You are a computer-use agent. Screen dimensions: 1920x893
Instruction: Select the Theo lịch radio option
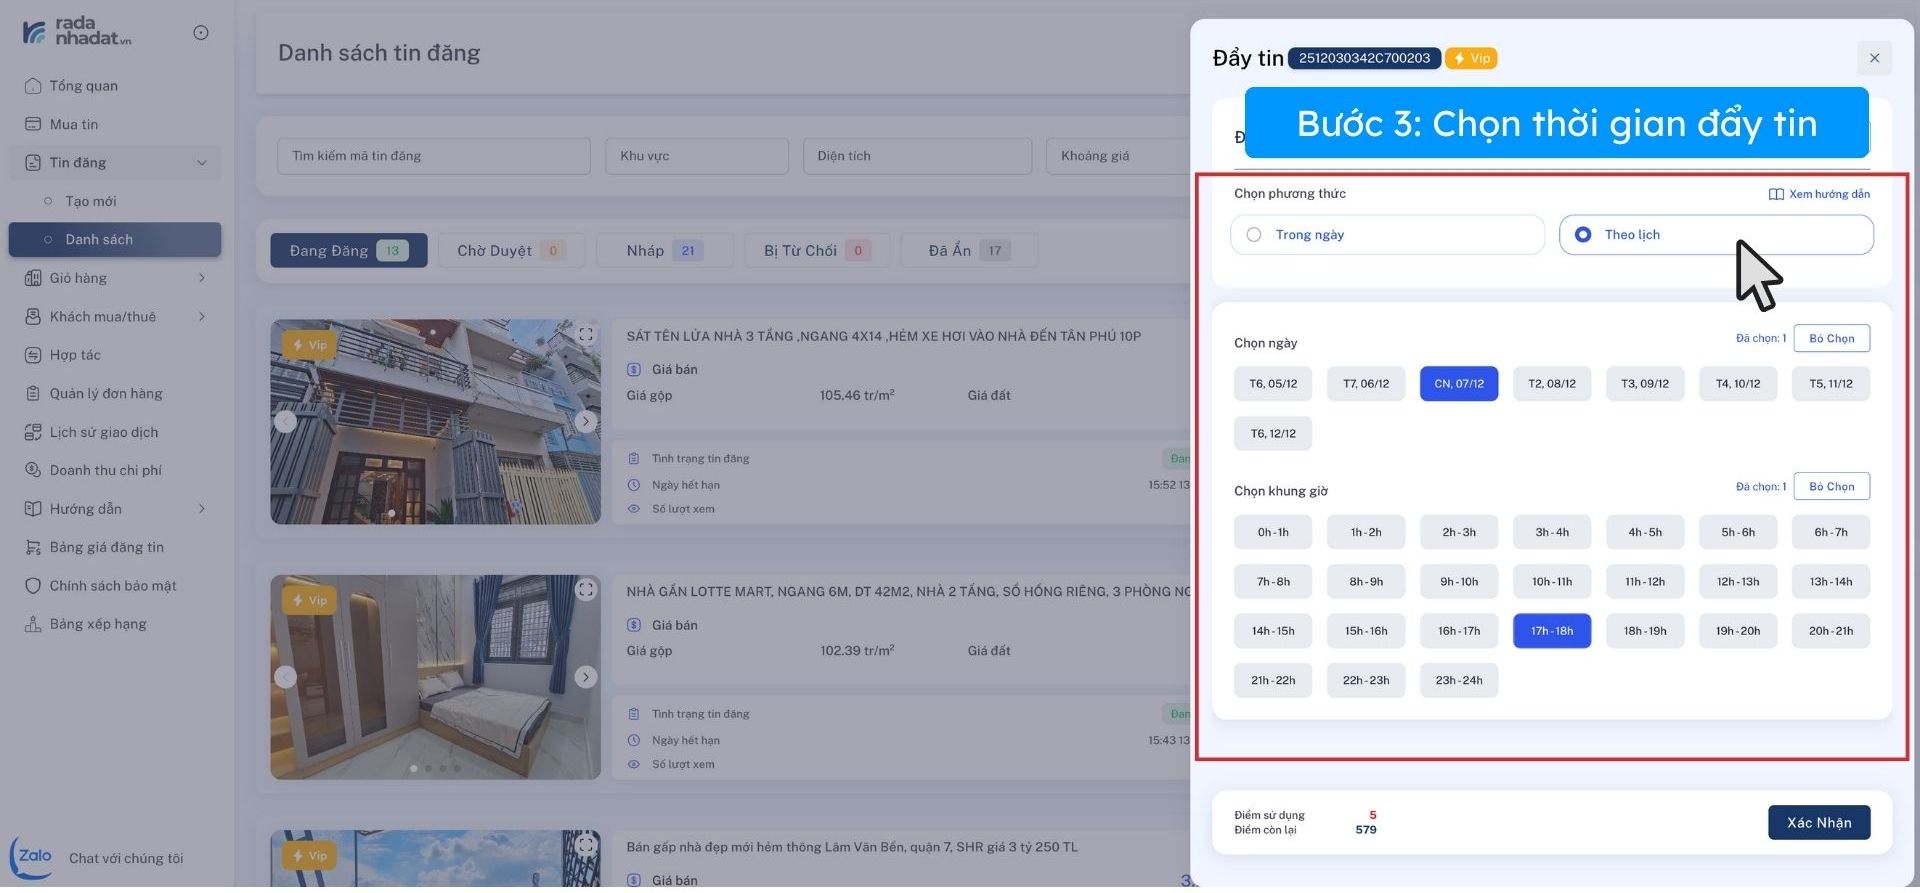click(x=1583, y=236)
